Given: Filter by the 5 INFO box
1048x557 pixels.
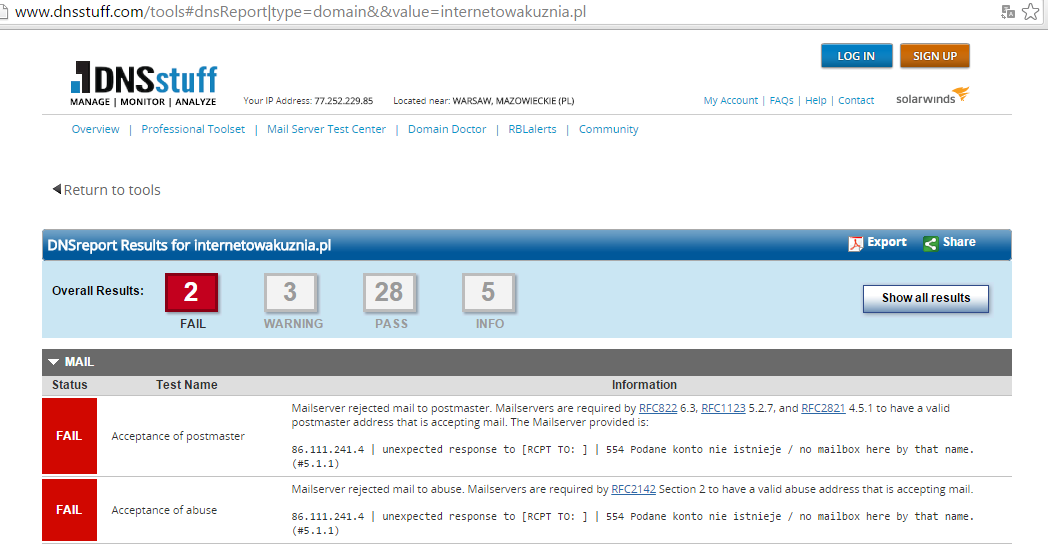Looking at the screenshot, I should 489,292.
